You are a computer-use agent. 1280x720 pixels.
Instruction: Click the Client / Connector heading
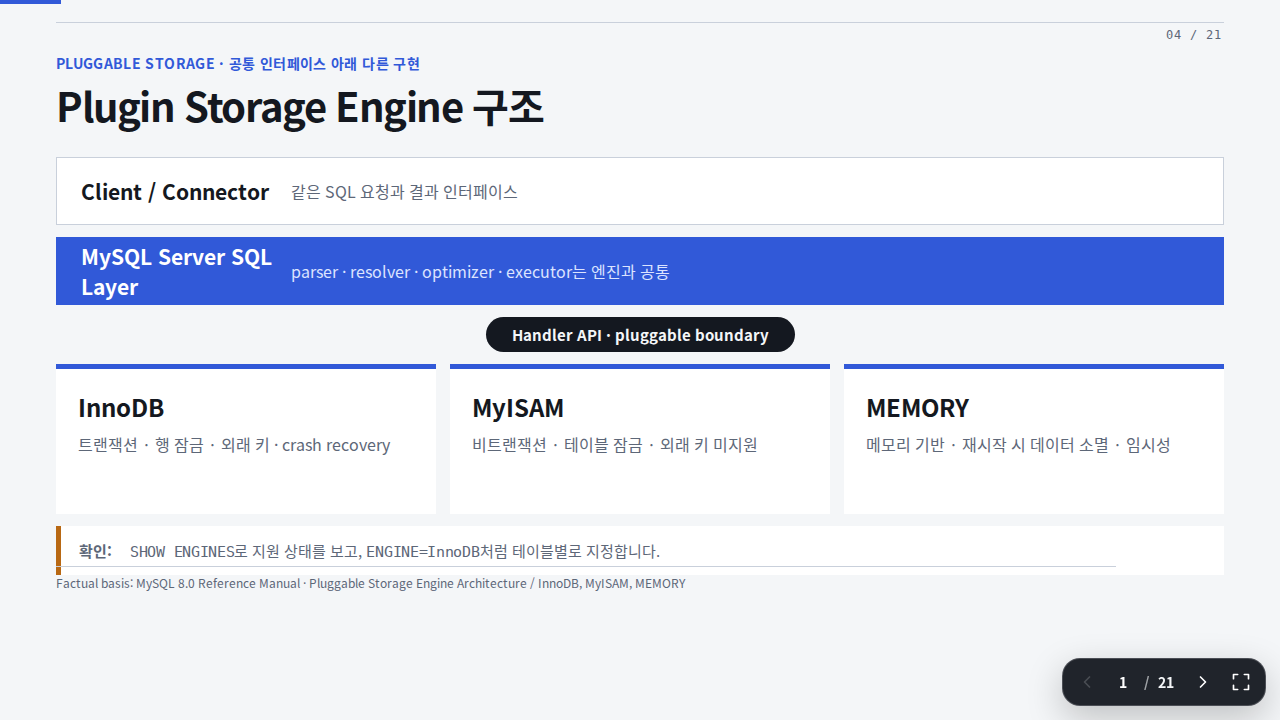pyautogui.click(x=175, y=192)
